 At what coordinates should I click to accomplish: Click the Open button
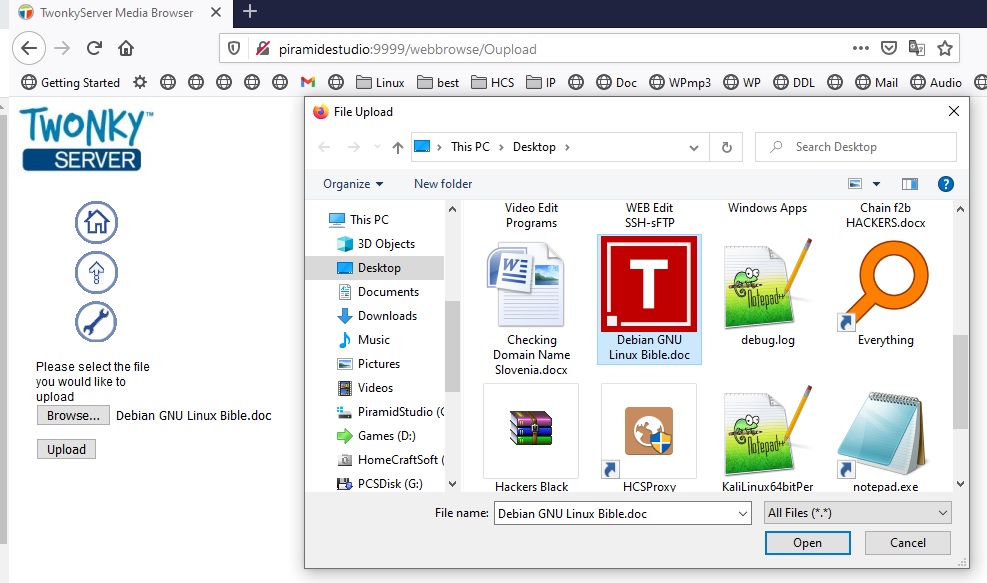[808, 543]
